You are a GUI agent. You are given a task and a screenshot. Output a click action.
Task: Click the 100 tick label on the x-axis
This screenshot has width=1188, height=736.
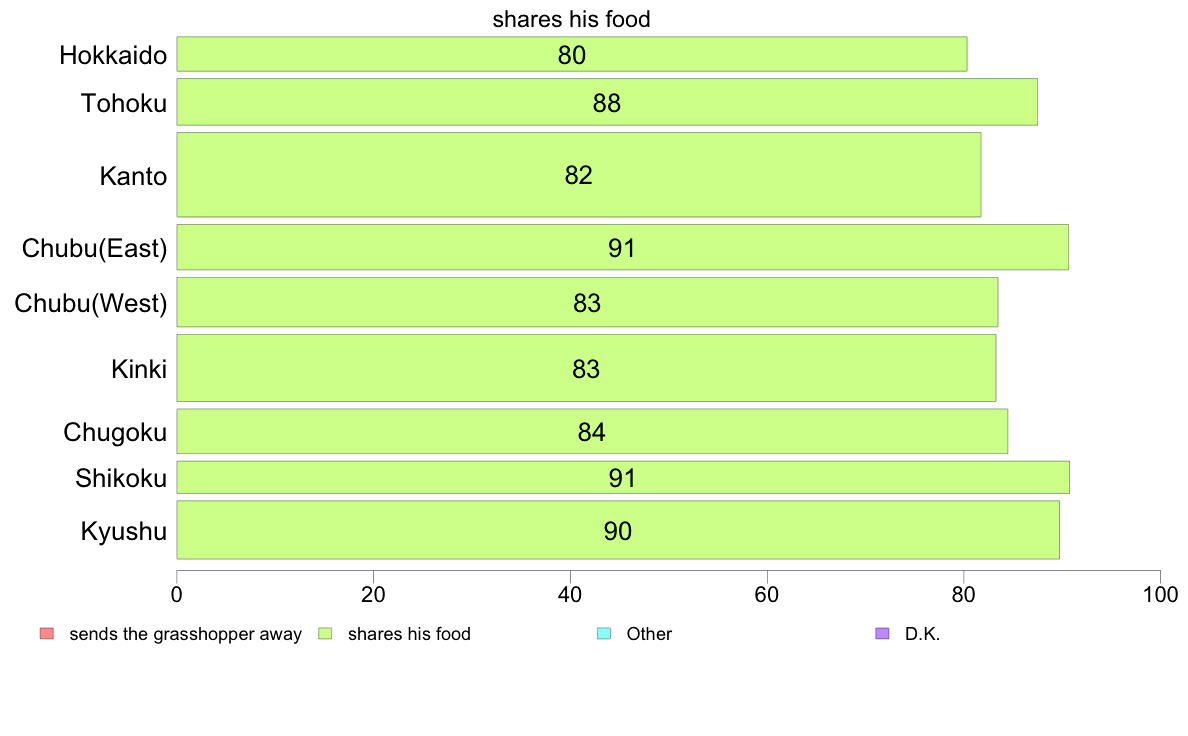1160,595
